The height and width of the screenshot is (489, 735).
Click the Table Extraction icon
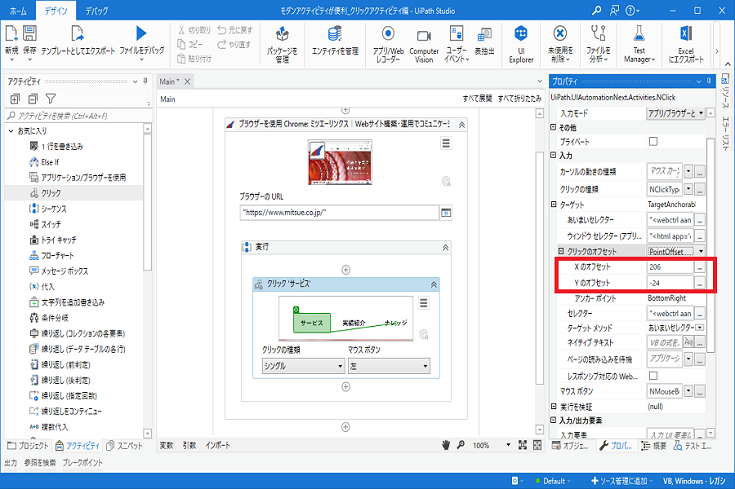click(484, 35)
